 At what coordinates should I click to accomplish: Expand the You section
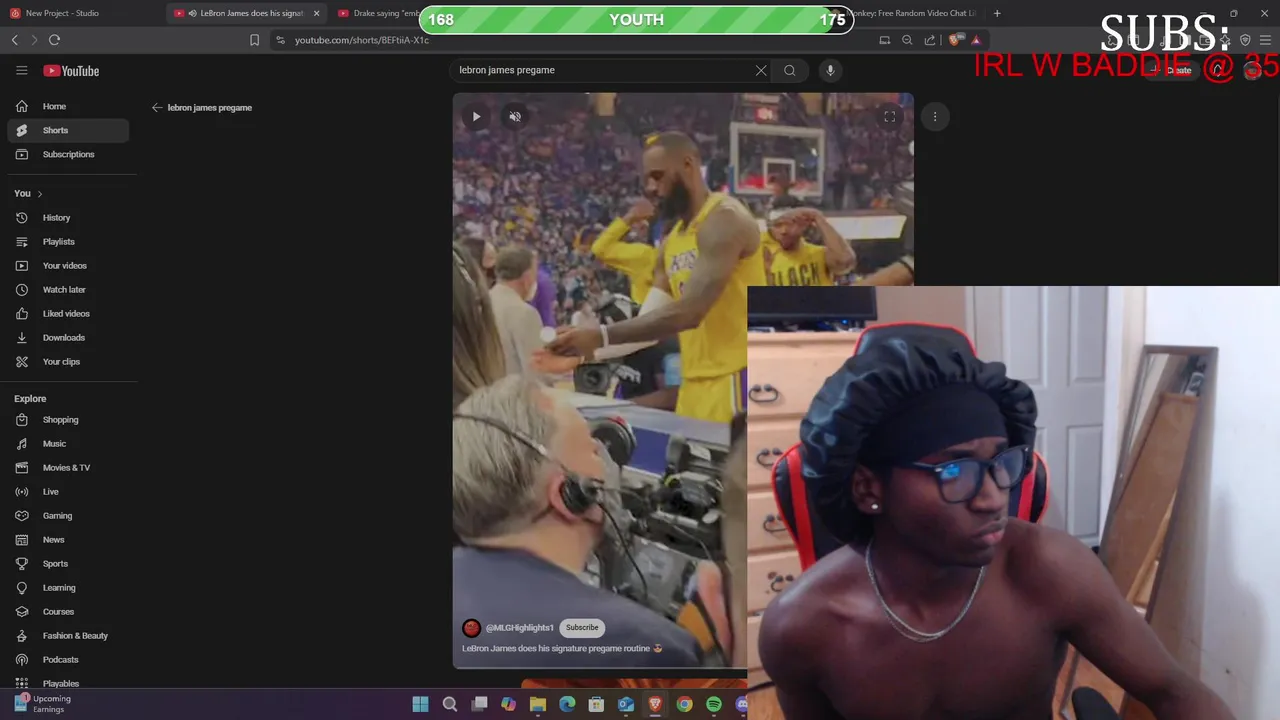[28, 193]
